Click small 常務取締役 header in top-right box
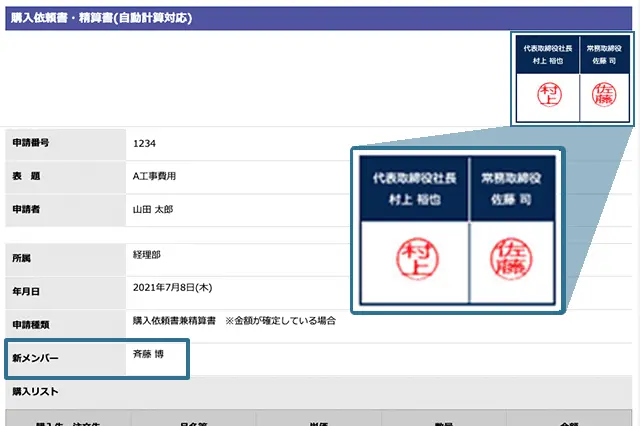Screen dimensions: 640x426 606,53
